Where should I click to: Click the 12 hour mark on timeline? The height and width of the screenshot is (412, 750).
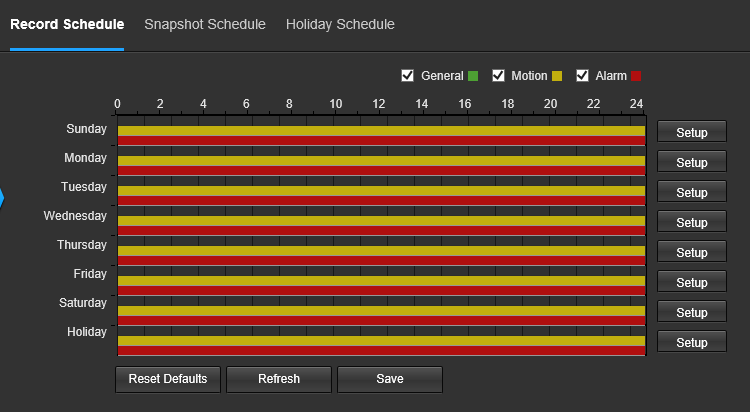tap(379, 104)
